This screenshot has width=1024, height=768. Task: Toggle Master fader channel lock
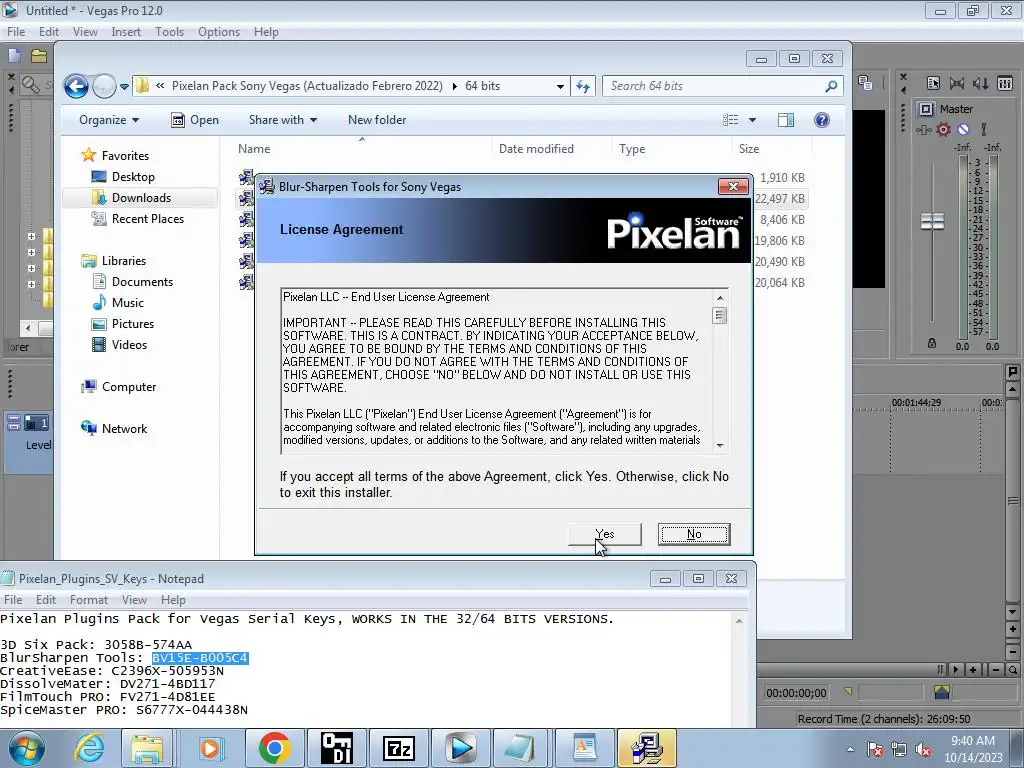coord(932,344)
